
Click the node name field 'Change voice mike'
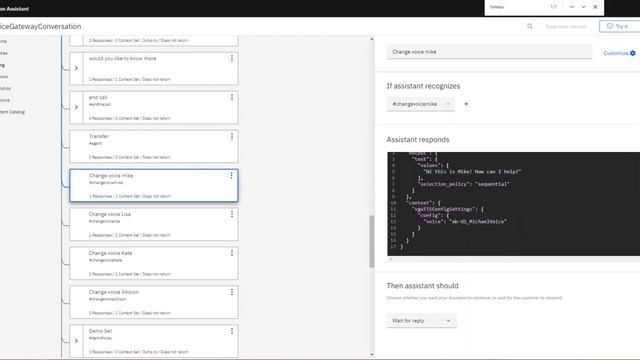[489, 52]
